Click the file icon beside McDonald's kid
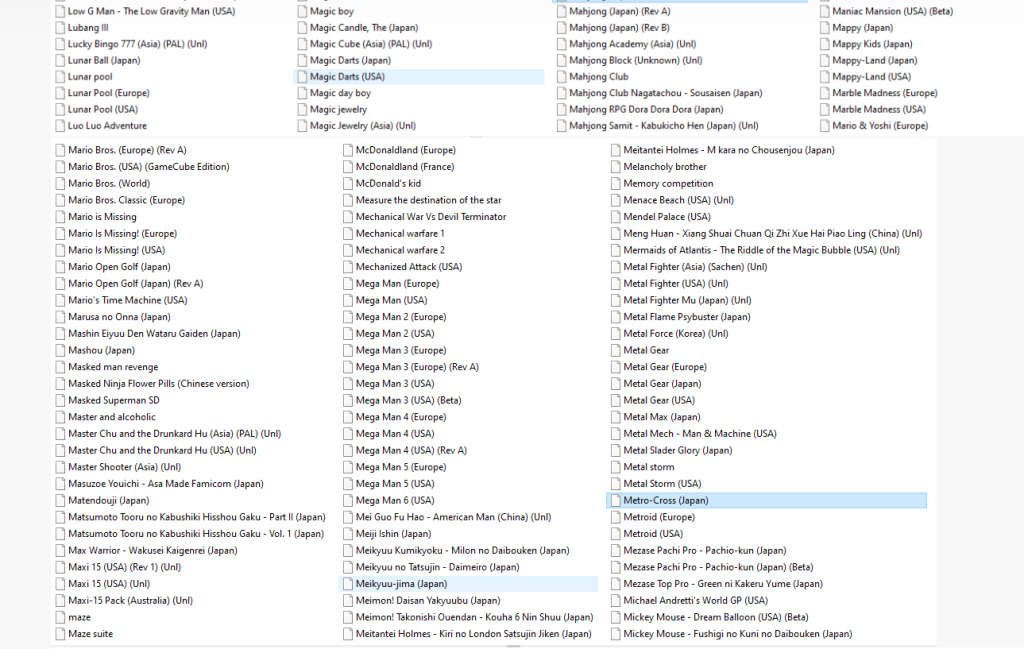Screen dimensions: 1024x649 tap(347, 184)
